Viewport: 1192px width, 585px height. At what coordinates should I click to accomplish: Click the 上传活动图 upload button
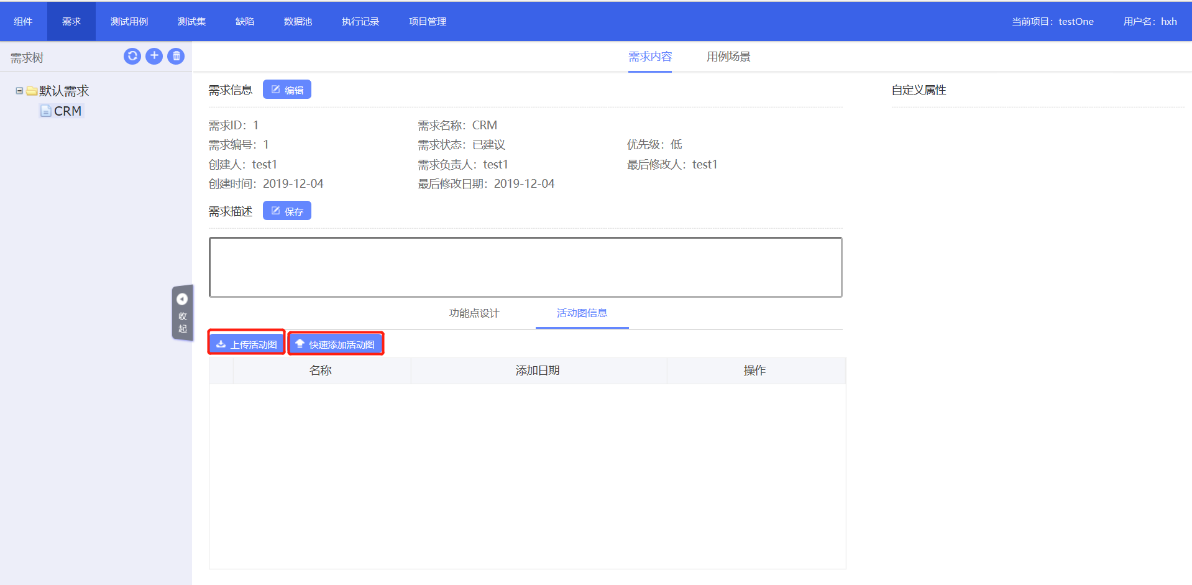(246, 344)
